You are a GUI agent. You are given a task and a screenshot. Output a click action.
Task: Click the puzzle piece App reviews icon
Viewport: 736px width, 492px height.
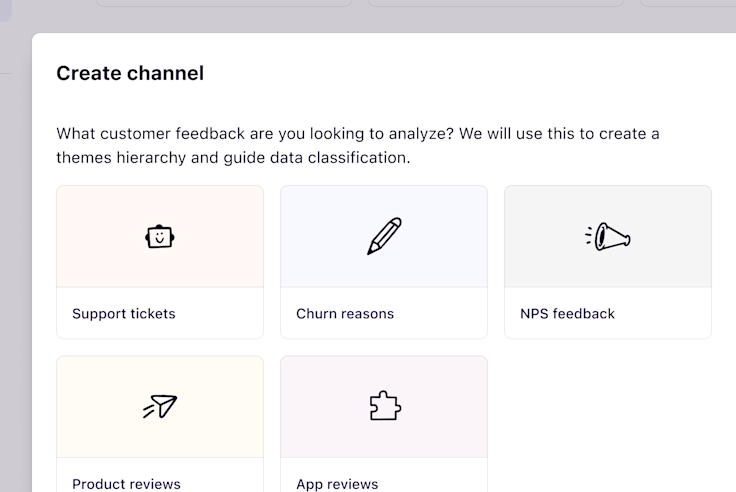click(x=384, y=406)
